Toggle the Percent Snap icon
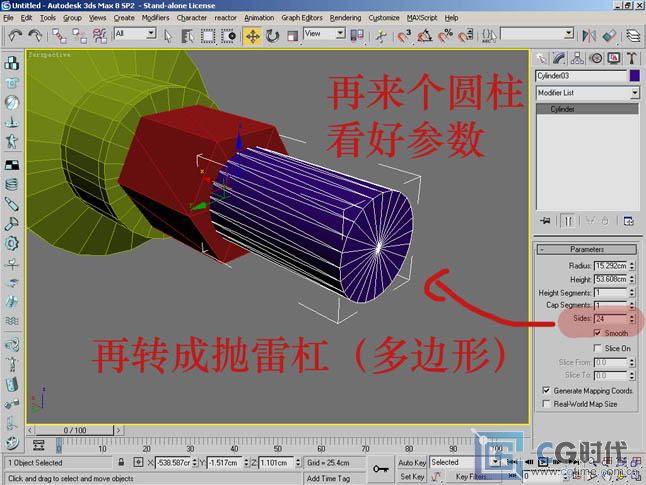Viewport: 646px width, 485px height. (x=445, y=36)
